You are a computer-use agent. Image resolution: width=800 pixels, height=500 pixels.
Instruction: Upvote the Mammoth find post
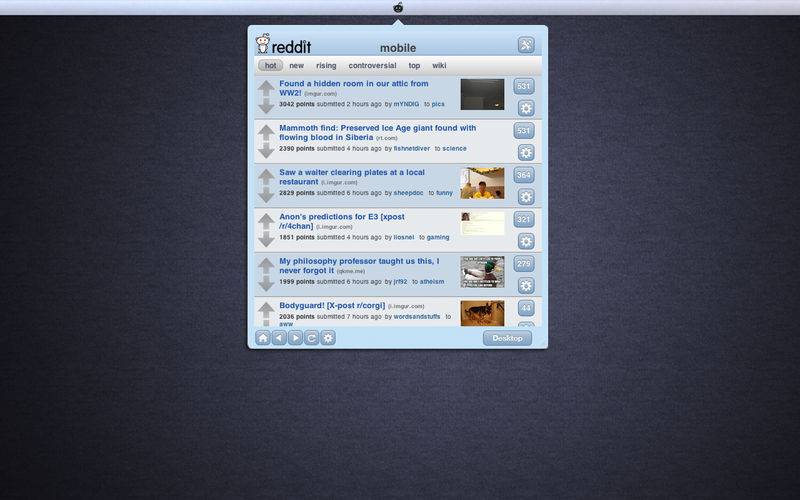click(266, 133)
